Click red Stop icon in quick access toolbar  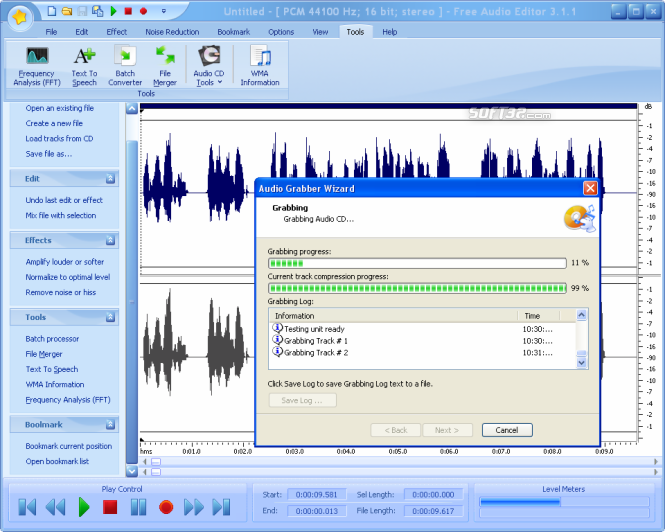(x=128, y=11)
